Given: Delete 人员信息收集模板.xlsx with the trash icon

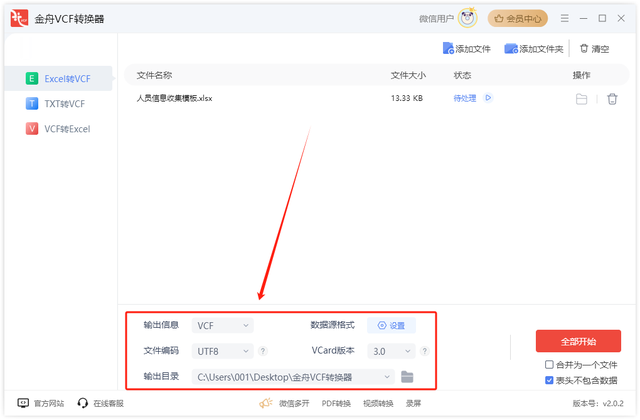Looking at the screenshot, I should pos(612,99).
